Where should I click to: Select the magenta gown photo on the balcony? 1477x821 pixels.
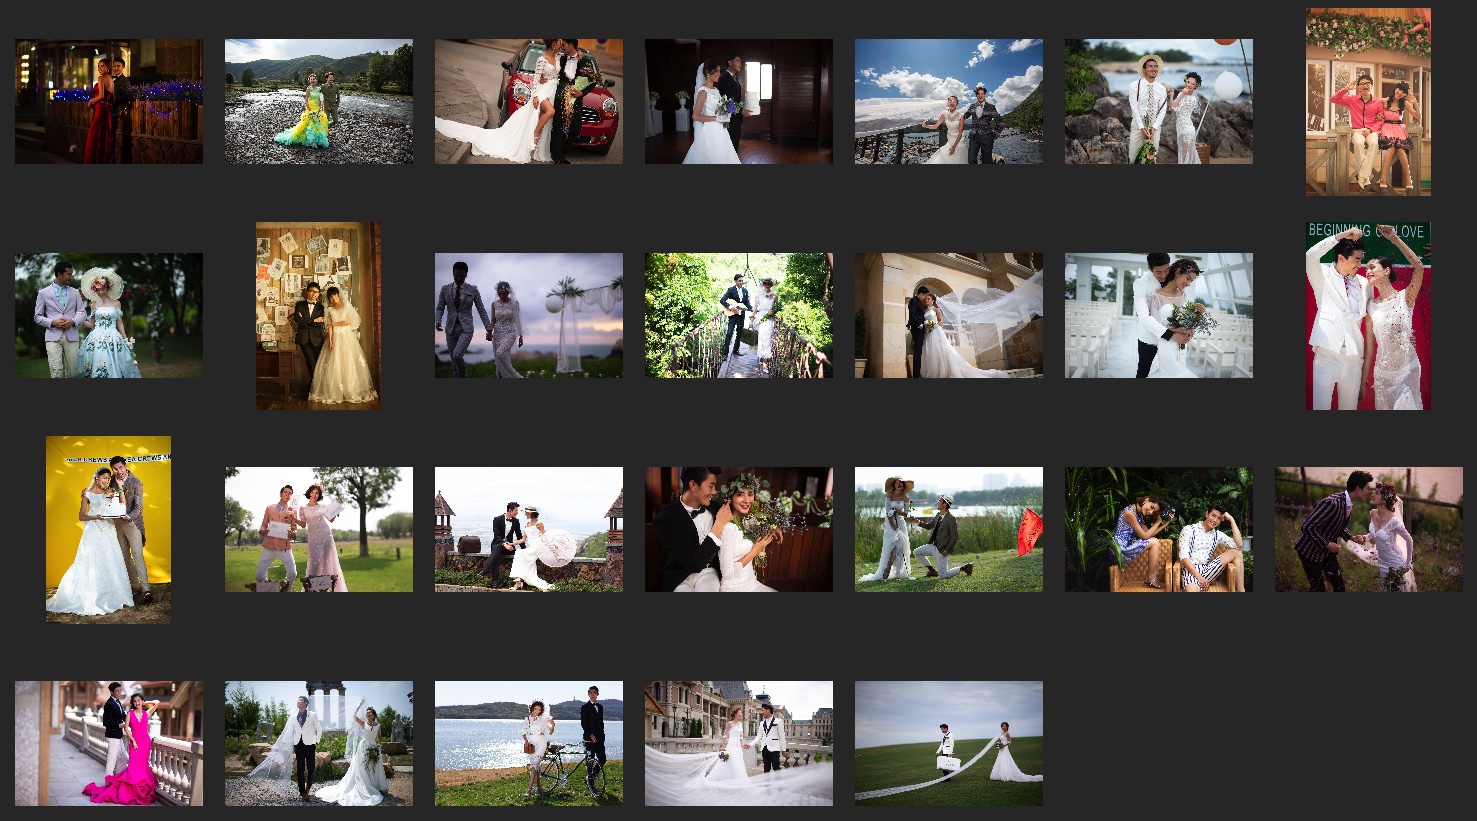pyautogui.click(x=108, y=743)
